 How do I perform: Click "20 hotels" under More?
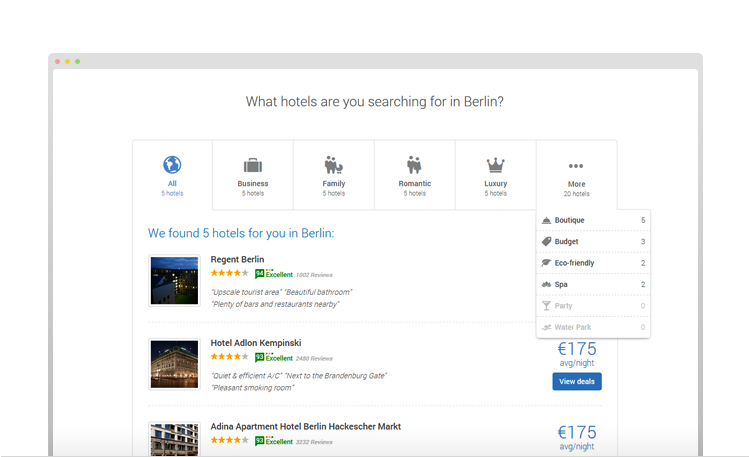(x=576, y=194)
